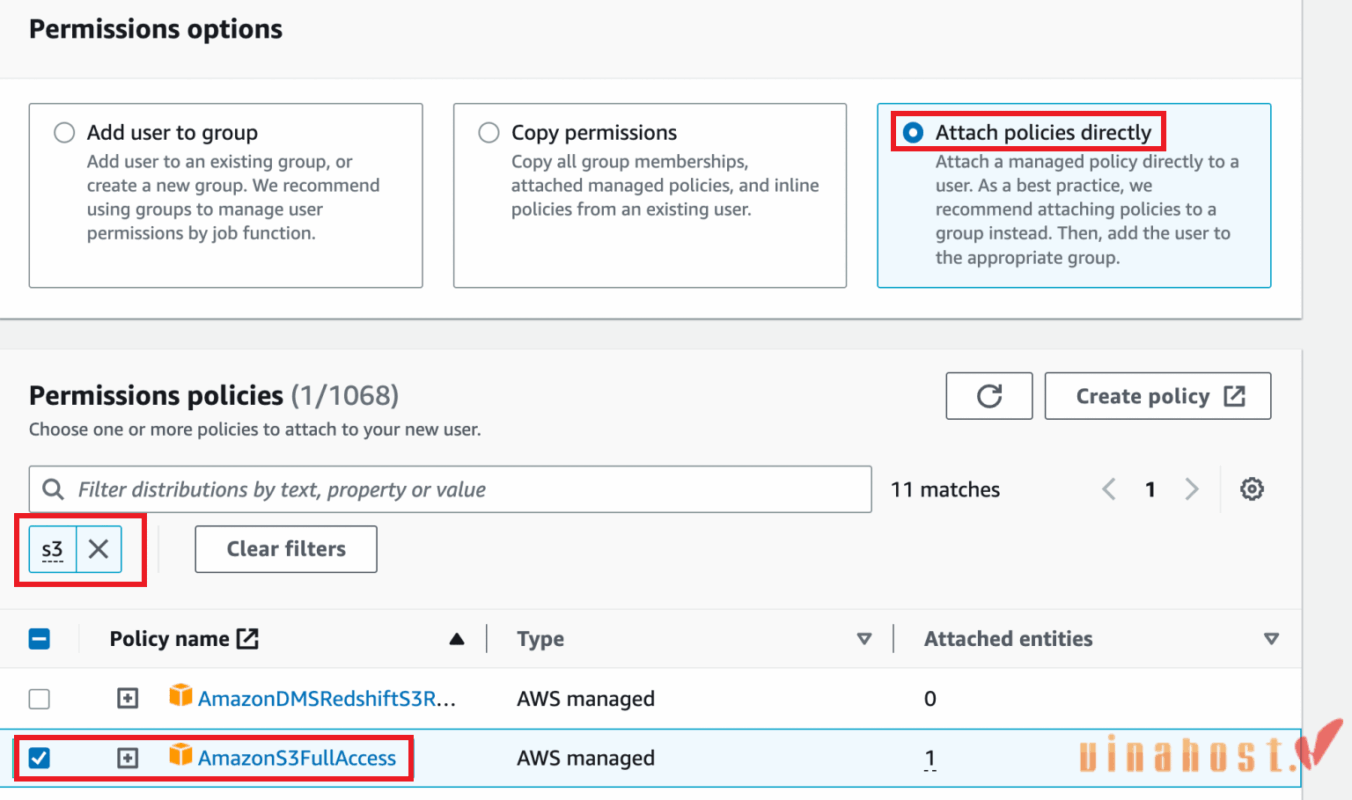Go to previous page with the left chevron

(x=1109, y=489)
